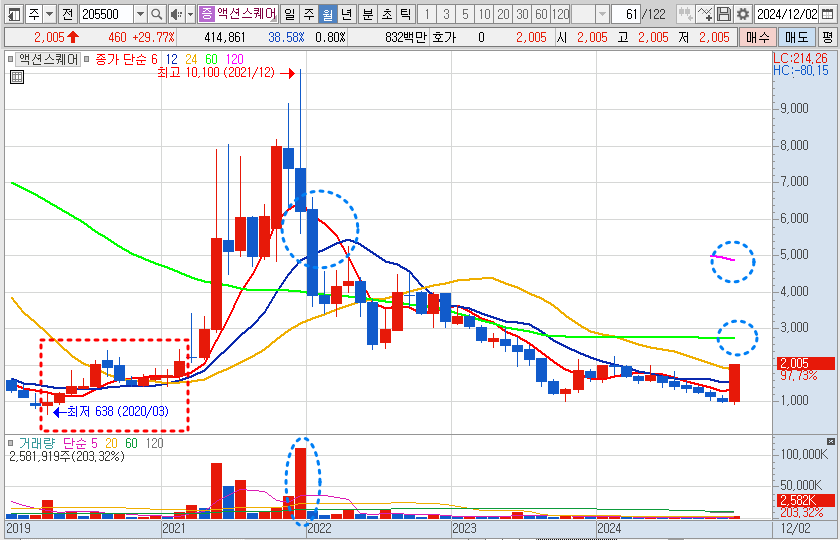Click the volume value 414,861
The width and height of the screenshot is (840, 540).
point(225,38)
